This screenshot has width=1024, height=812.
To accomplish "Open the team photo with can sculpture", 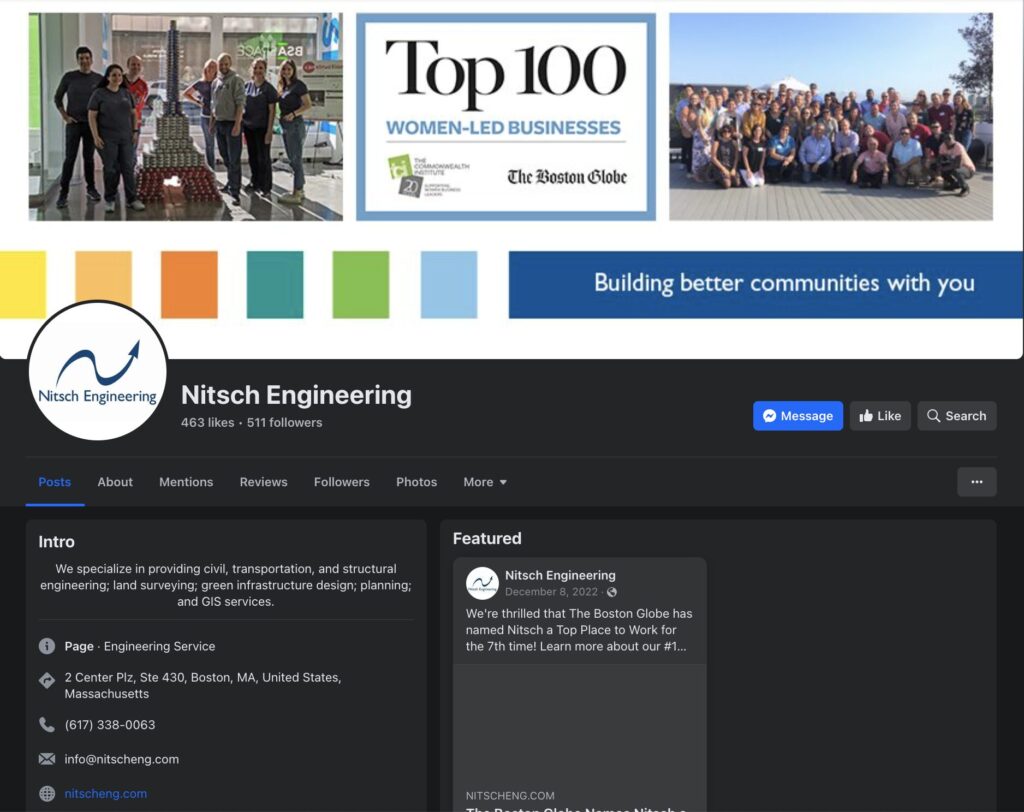I will pyautogui.click(x=185, y=116).
